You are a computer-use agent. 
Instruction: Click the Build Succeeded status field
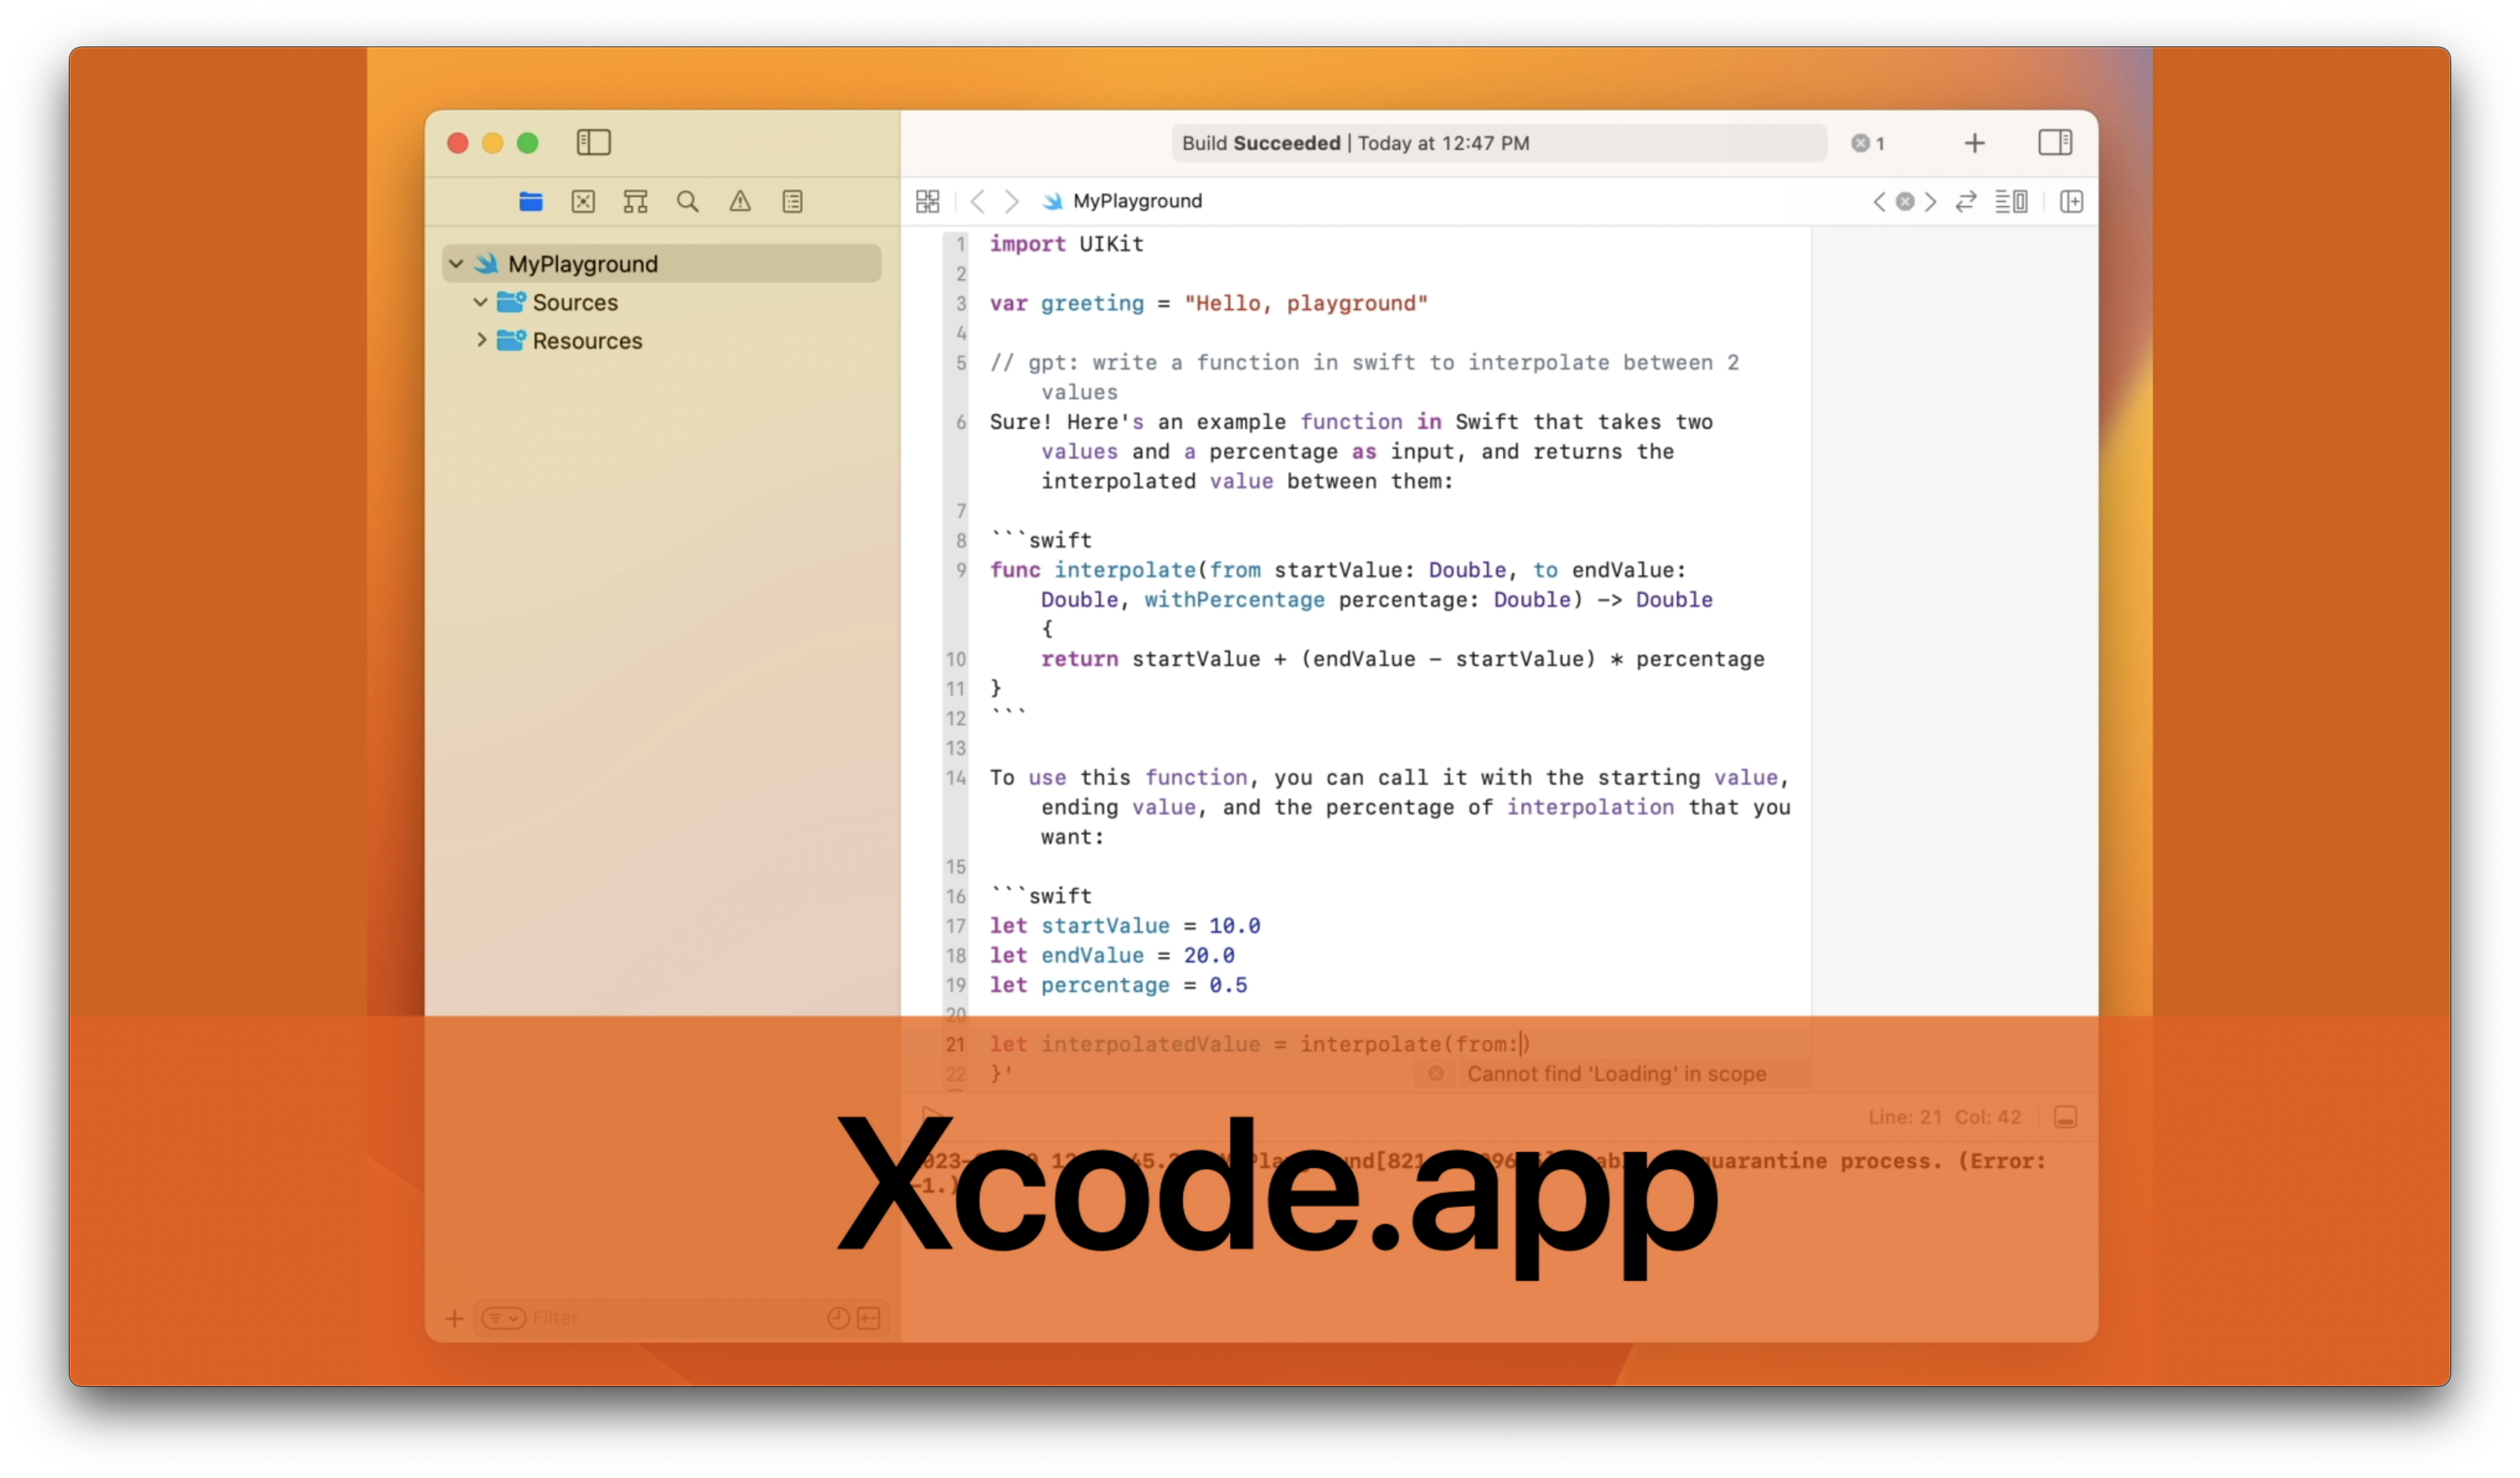pos(1498,143)
